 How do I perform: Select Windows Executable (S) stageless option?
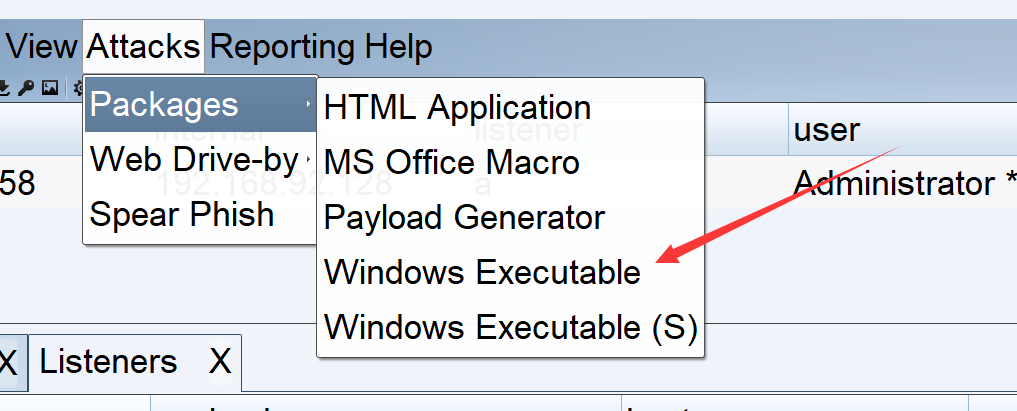(510, 327)
